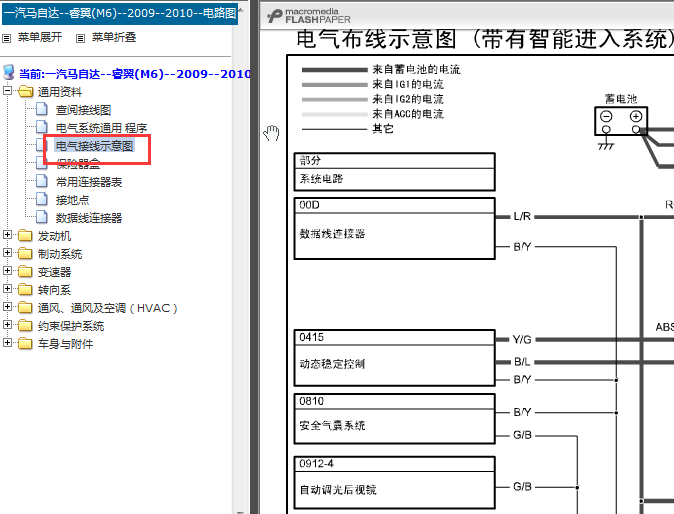Expand the 约束保护系统 folder
The image size is (674, 514).
pyautogui.click(x=7, y=325)
